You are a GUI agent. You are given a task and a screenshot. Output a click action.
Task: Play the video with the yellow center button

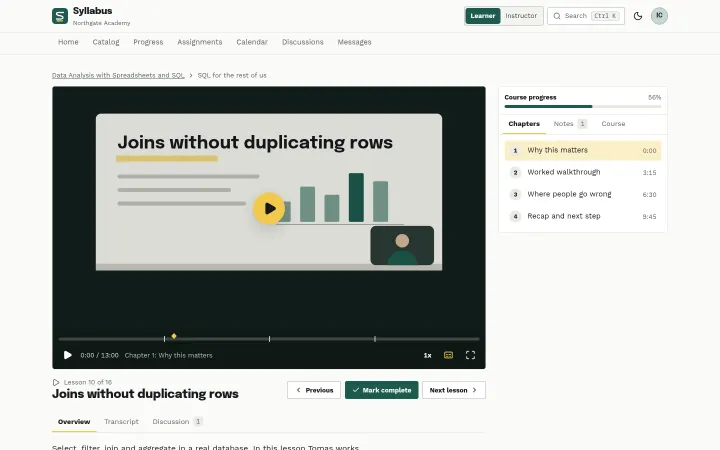click(x=269, y=208)
